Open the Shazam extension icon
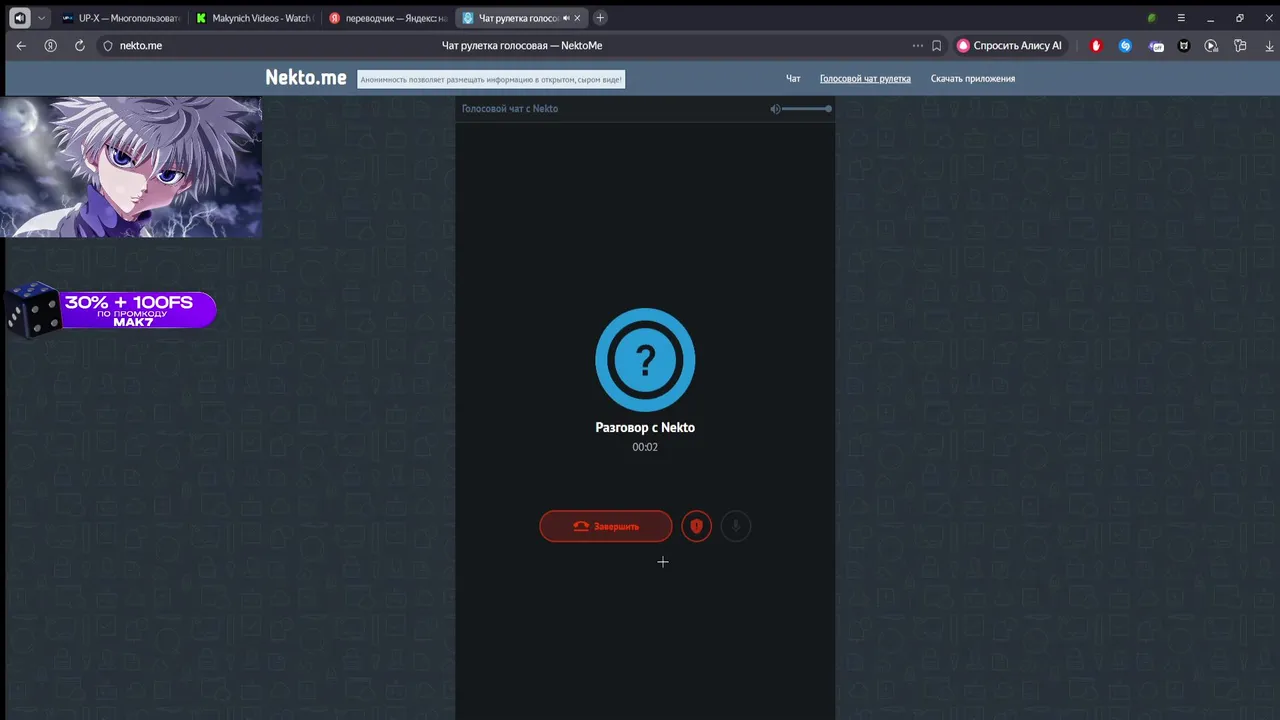This screenshot has height=720, width=1280. point(1125,45)
